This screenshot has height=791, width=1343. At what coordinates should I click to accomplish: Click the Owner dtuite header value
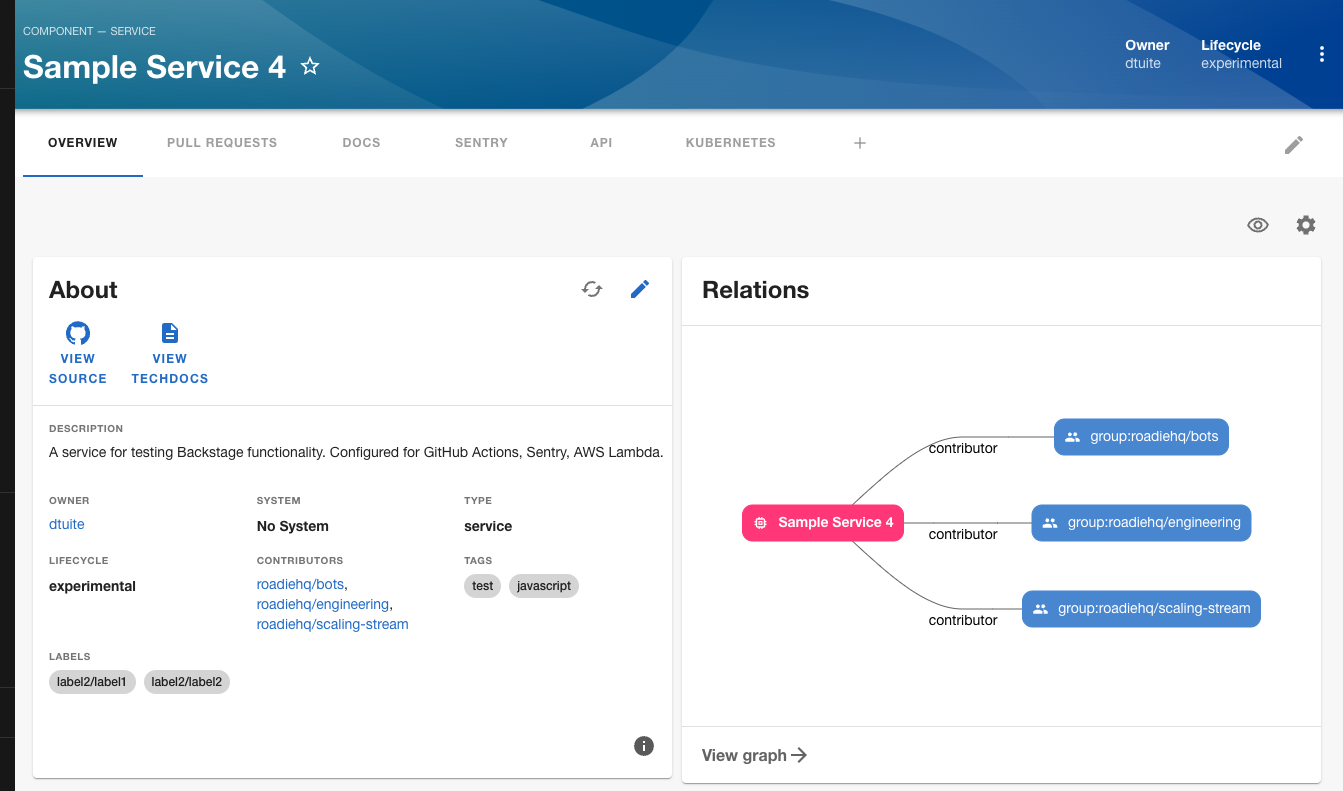click(x=1143, y=63)
